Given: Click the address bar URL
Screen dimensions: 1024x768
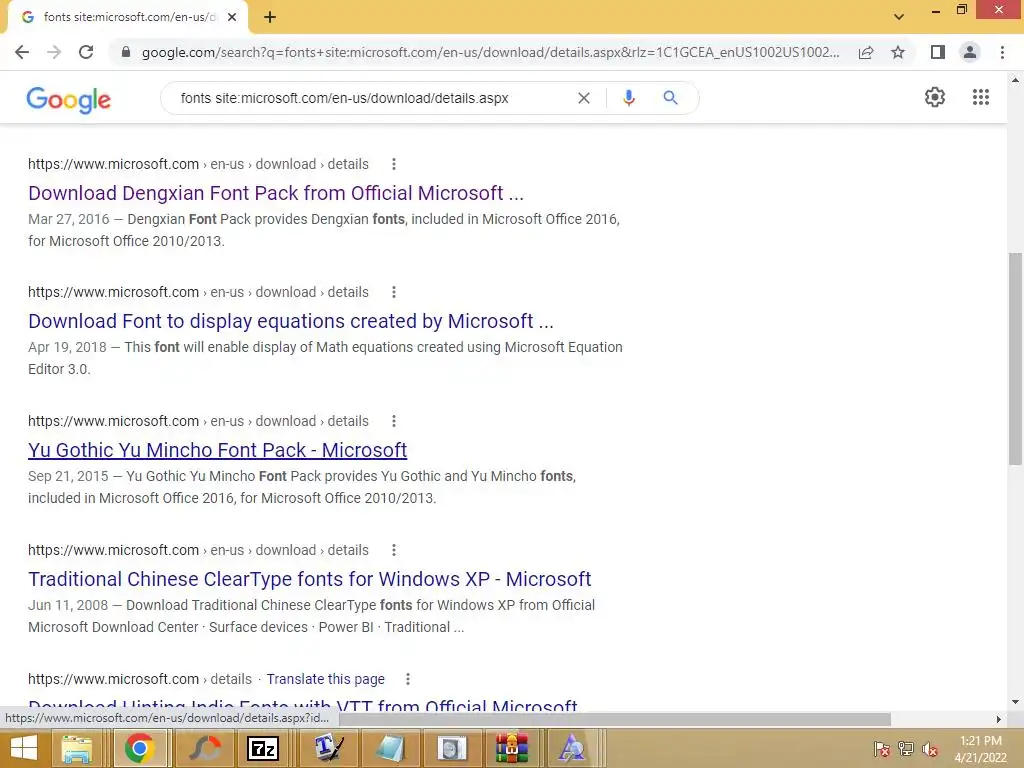Looking at the screenshot, I should (x=490, y=52).
